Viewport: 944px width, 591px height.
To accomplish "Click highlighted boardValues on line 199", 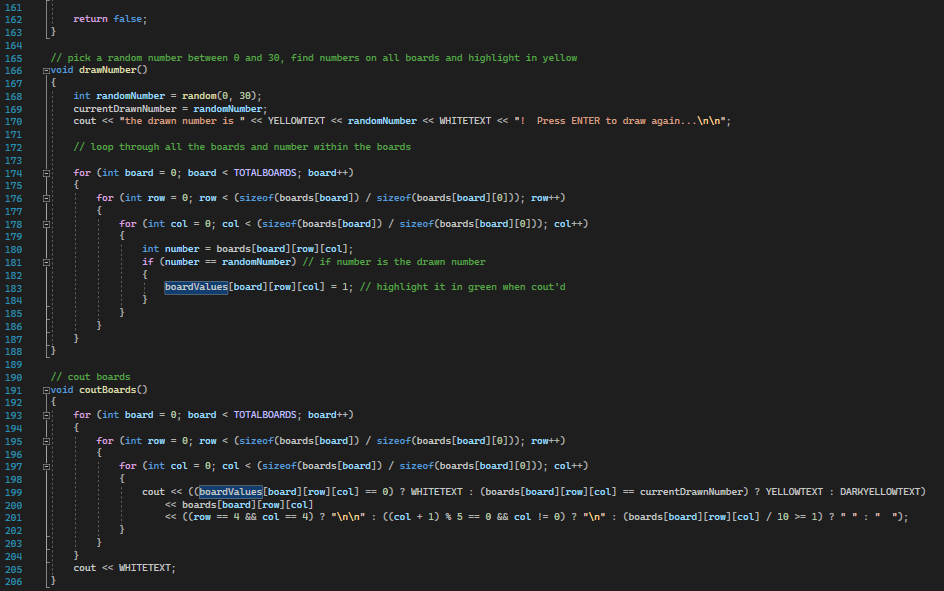I will pos(230,492).
